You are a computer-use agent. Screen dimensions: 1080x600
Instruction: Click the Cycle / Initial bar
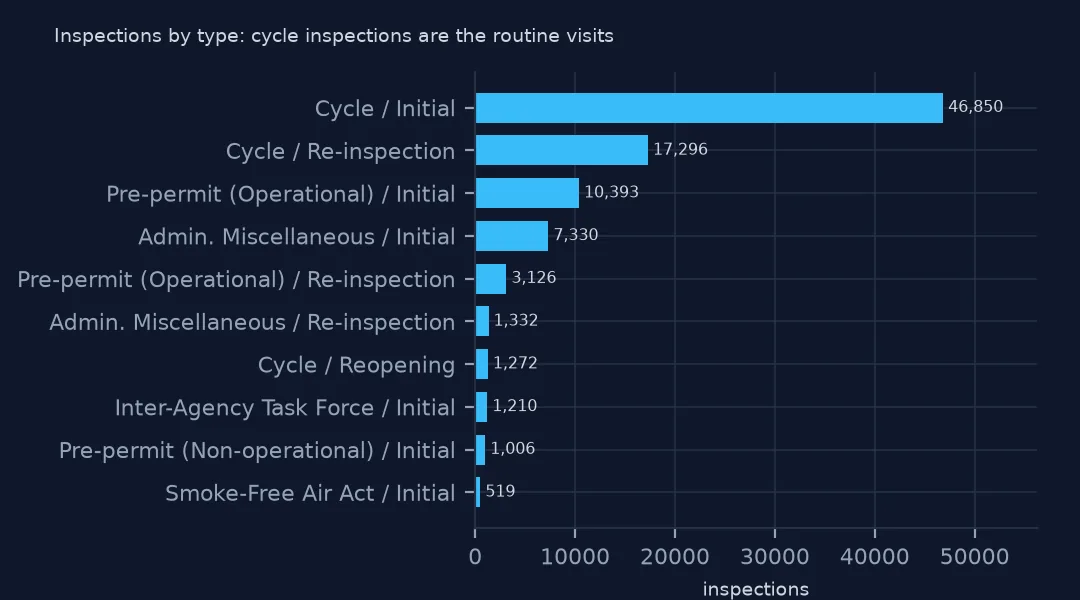[x=709, y=108]
